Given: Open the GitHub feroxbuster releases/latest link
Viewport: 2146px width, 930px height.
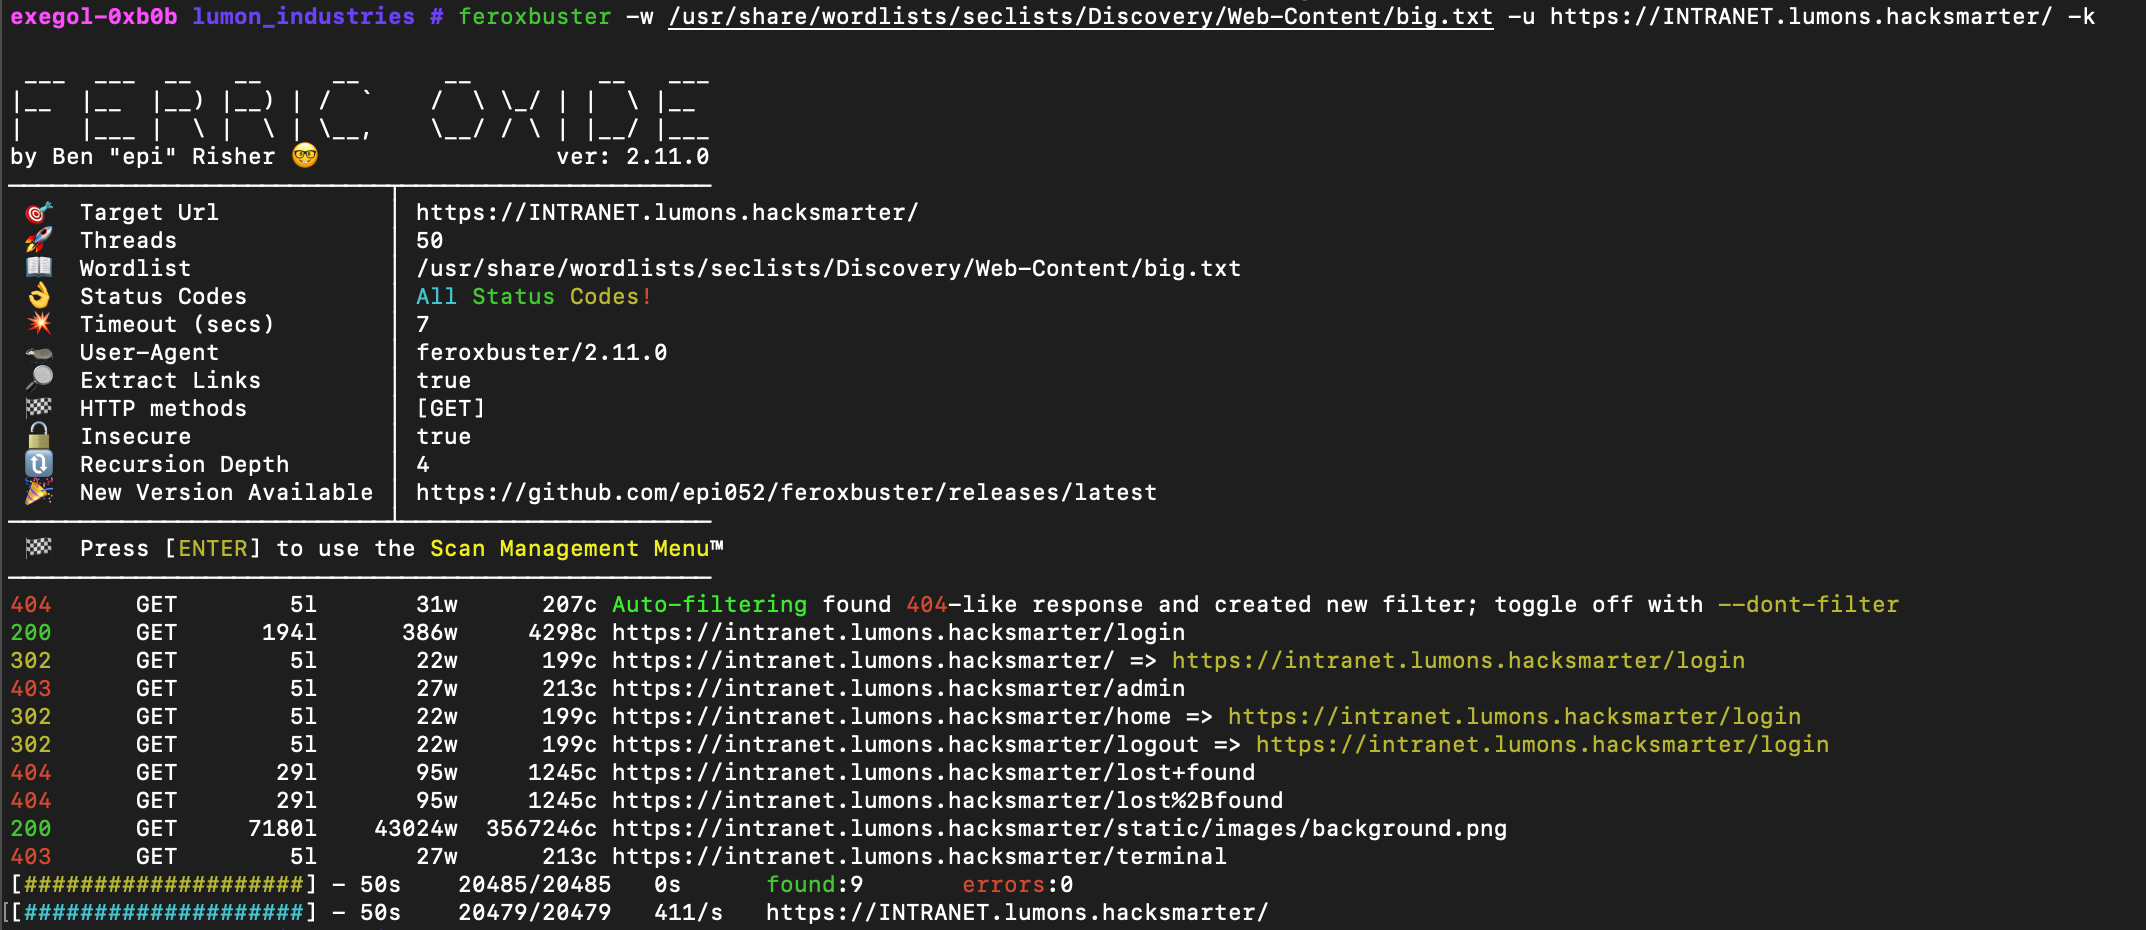Looking at the screenshot, I should click(786, 493).
